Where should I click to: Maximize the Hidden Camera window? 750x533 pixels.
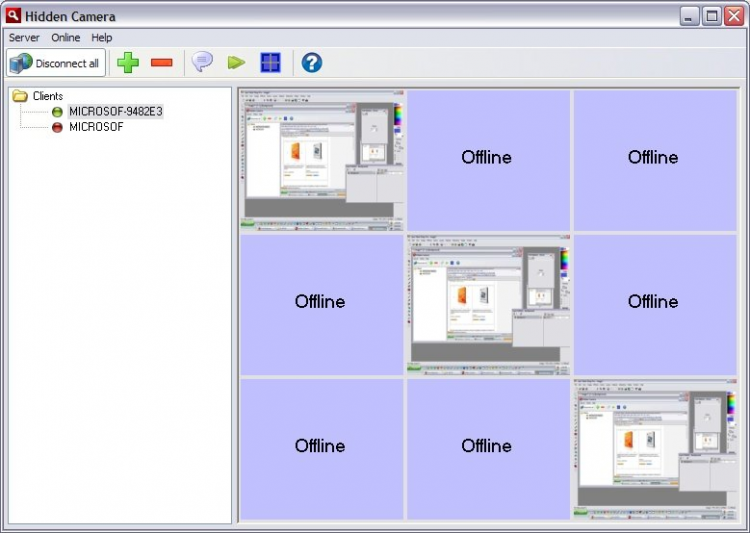click(712, 16)
